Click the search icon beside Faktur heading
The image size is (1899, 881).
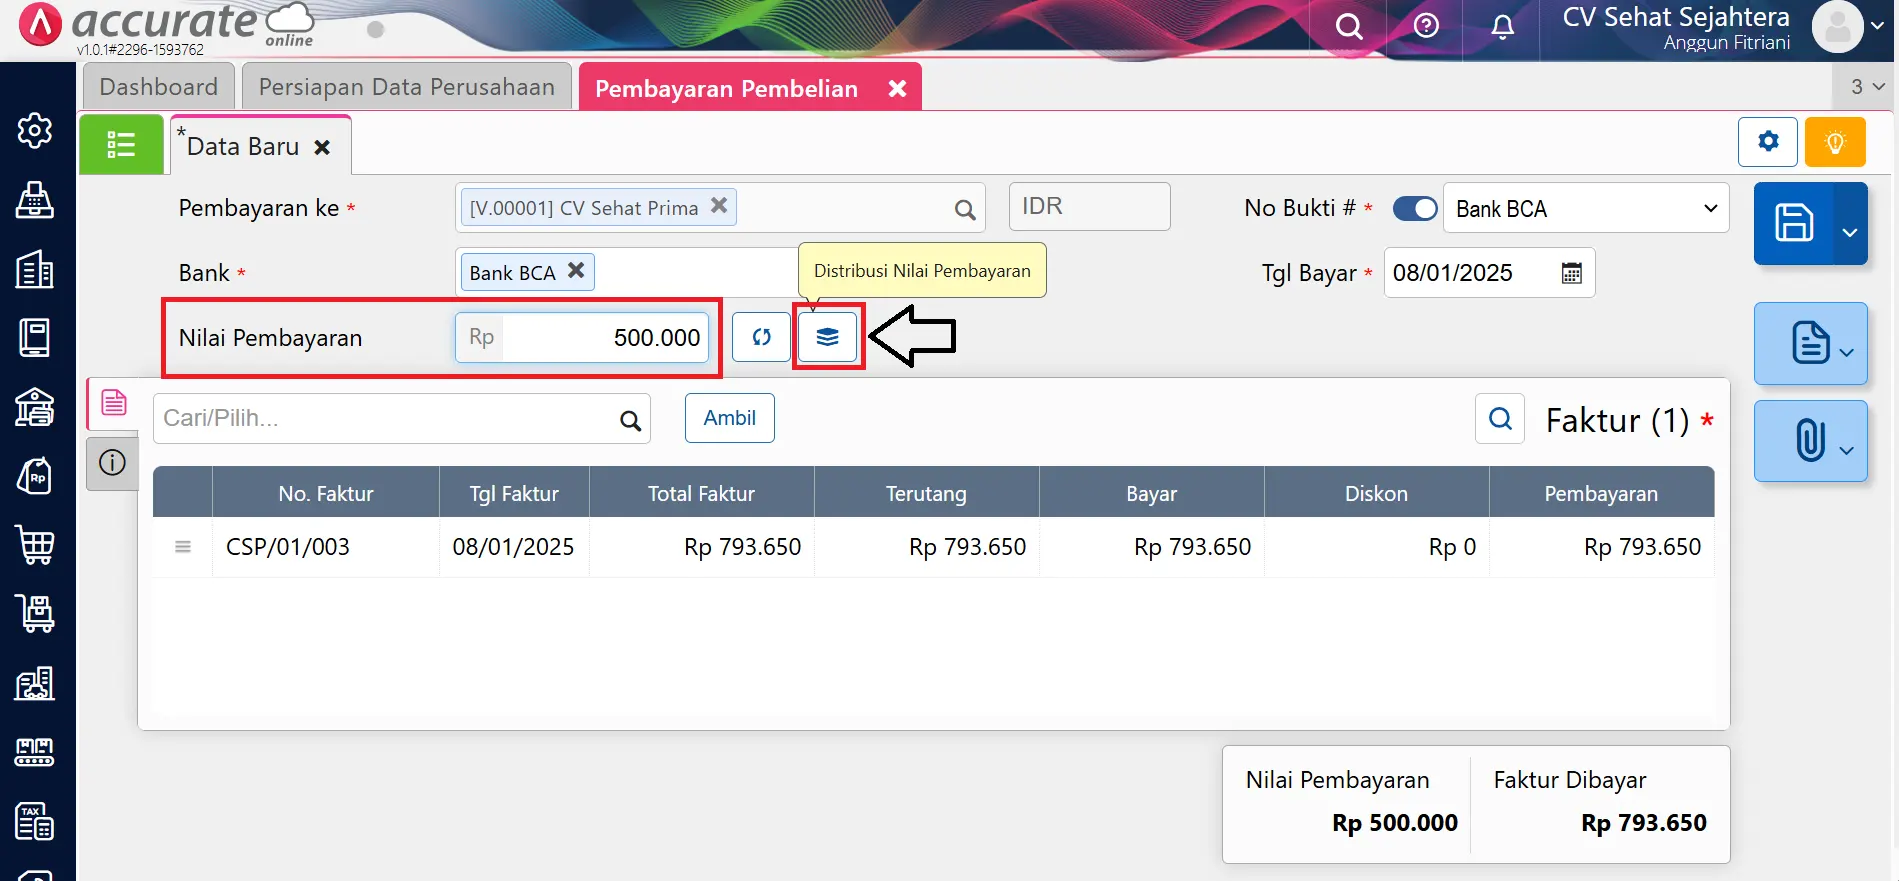click(x=1500, y=418)
